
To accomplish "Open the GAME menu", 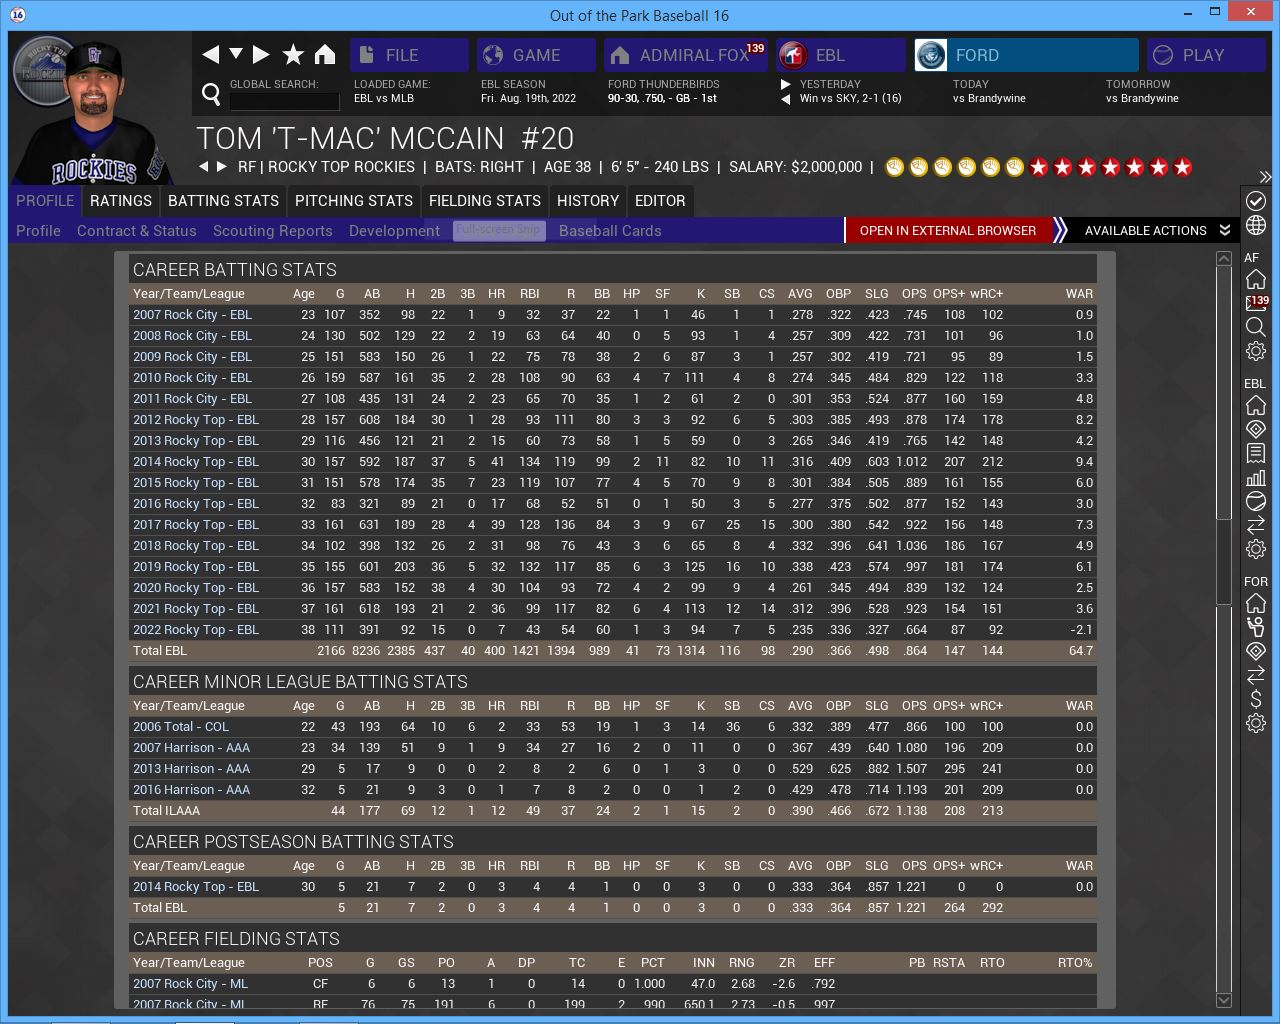I will click(x=536, y=55).
